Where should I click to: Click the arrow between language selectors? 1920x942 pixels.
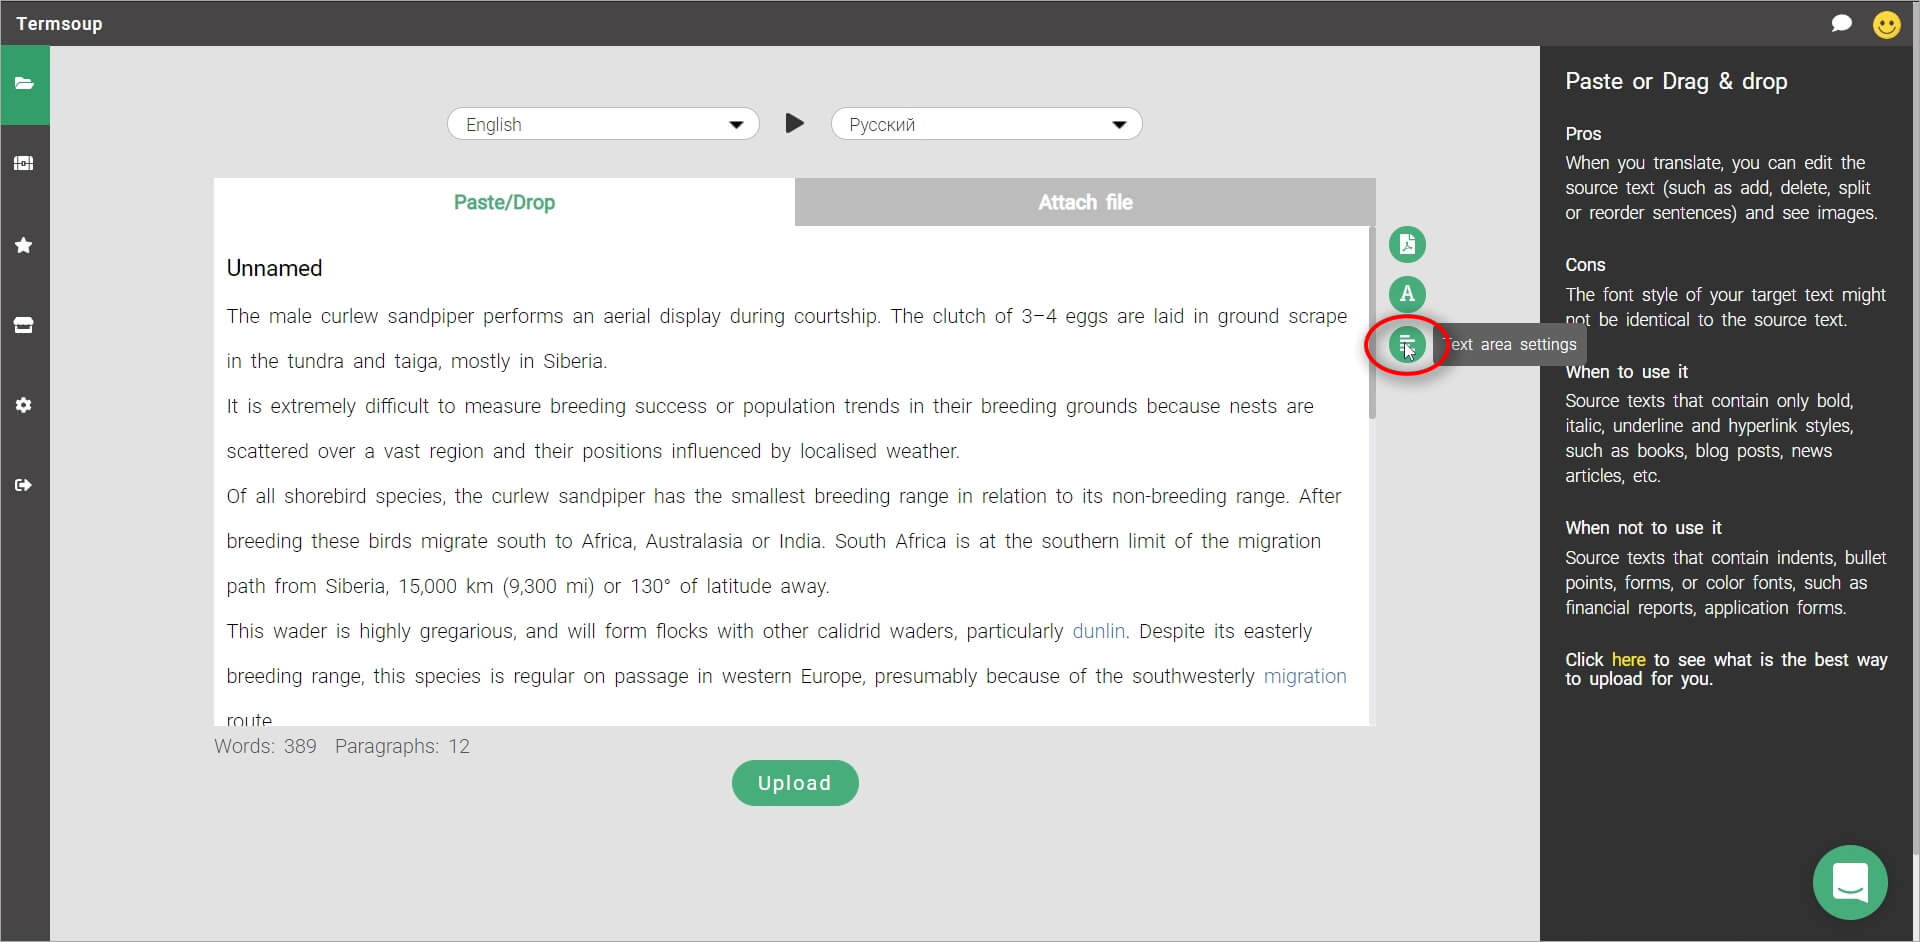794,123
